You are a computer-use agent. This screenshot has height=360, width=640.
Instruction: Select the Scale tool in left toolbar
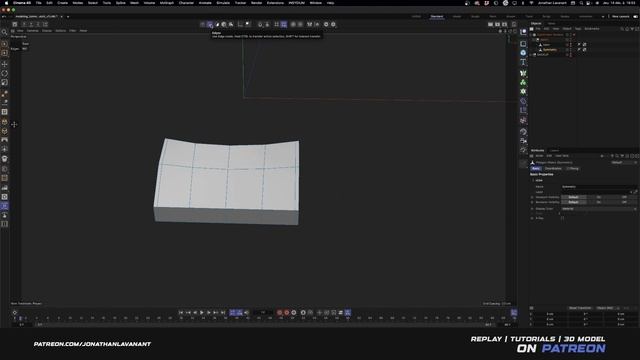[4, 83]
